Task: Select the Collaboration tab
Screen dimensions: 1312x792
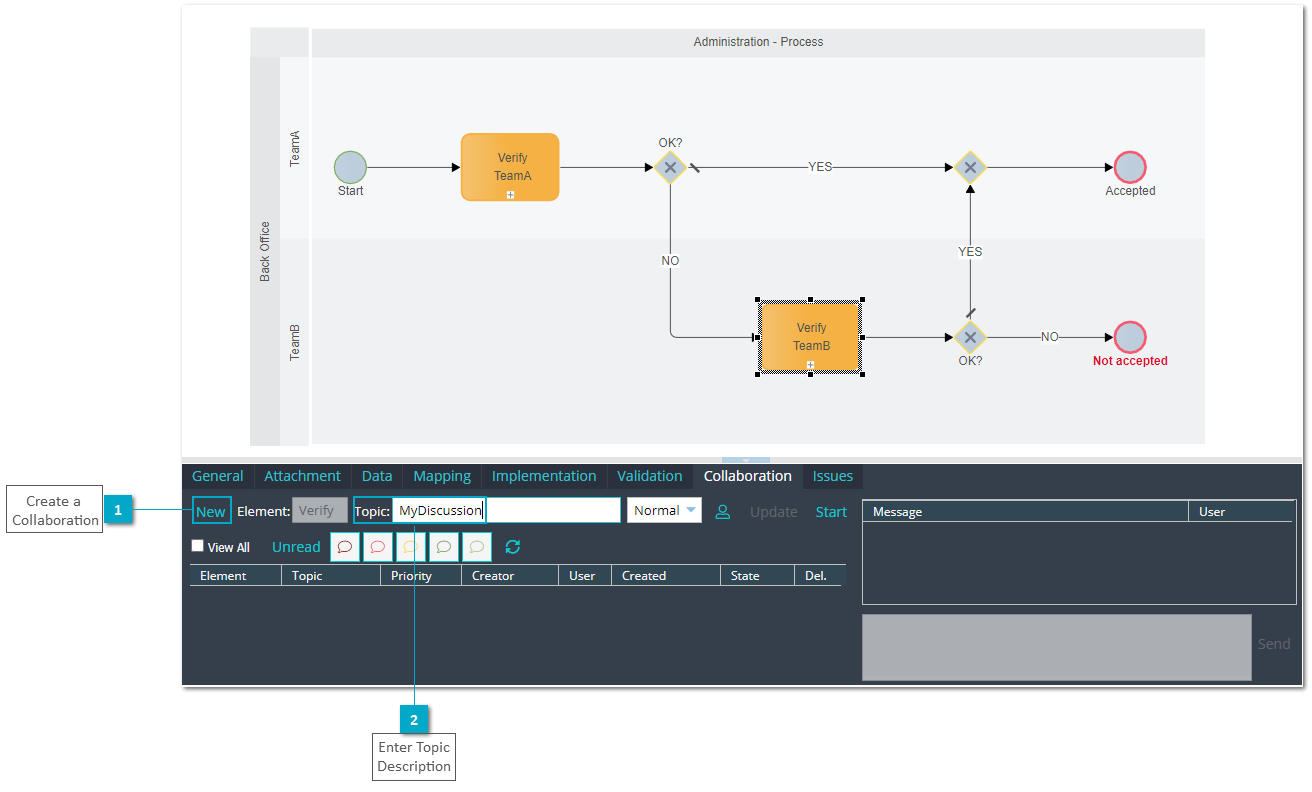Action: [x=748, y=476]
